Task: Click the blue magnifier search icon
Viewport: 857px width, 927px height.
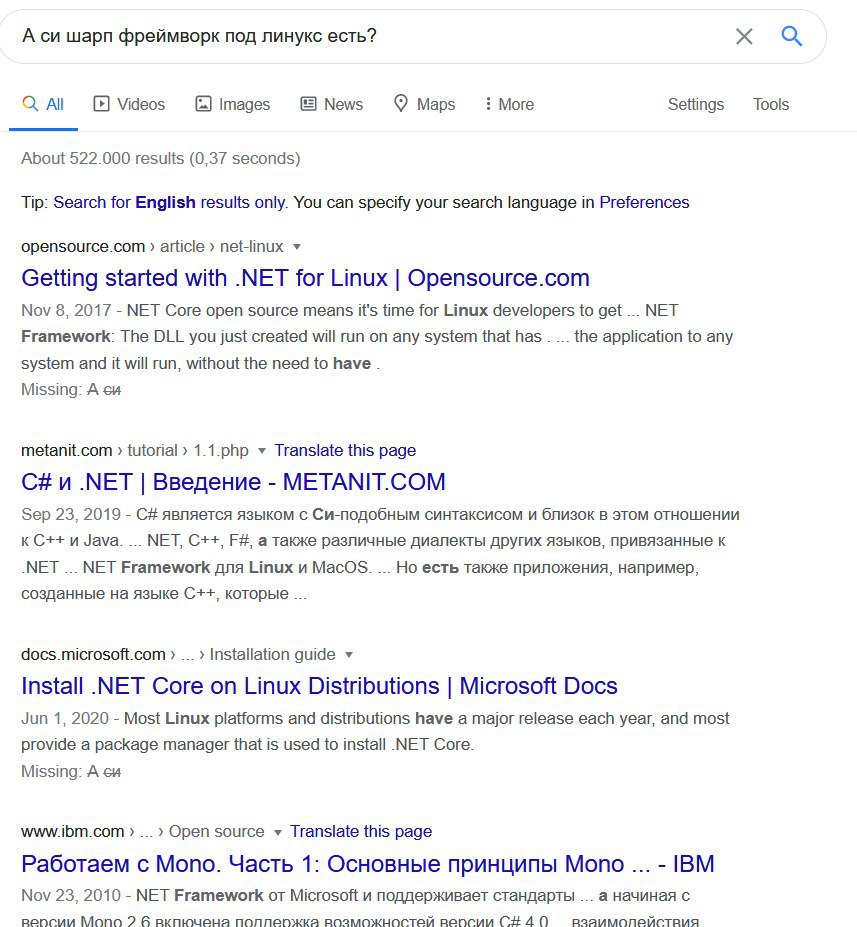Action: pyautogui.click(x=791, y=36)
